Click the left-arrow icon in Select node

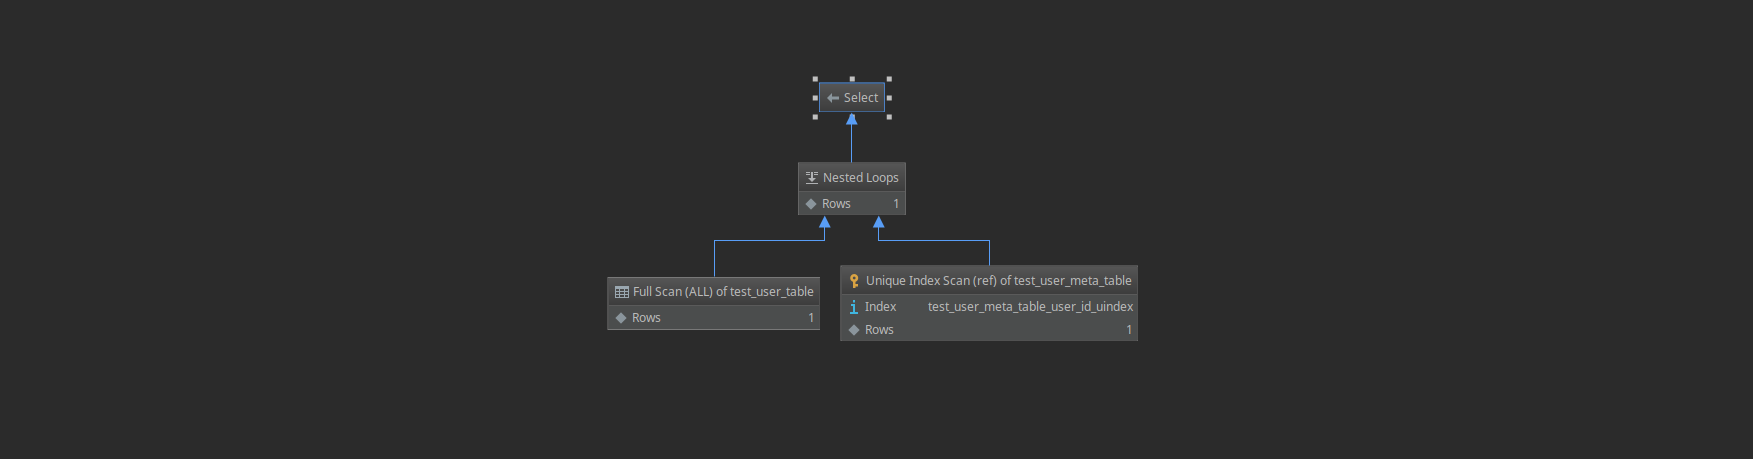(833, 98)
